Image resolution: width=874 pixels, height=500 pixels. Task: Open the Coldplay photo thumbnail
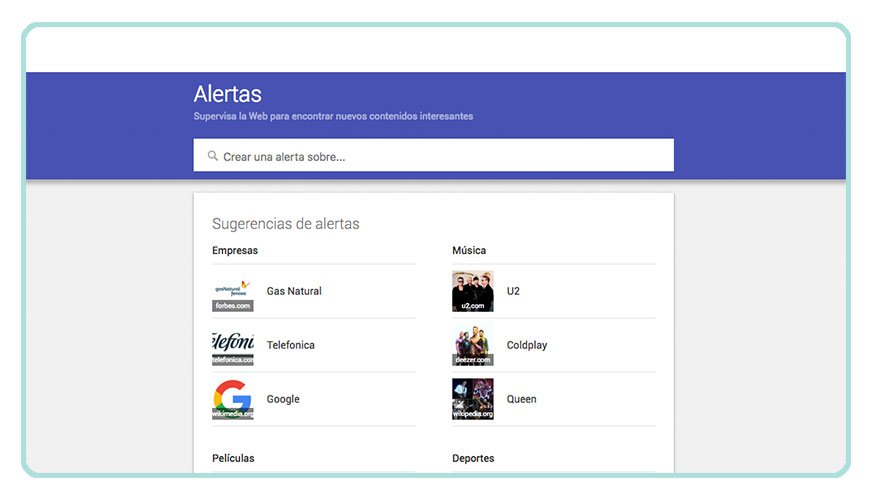(473, 345)
